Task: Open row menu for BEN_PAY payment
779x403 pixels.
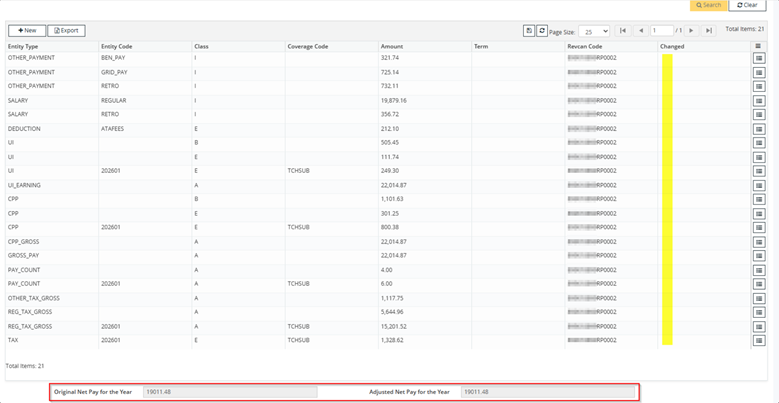Action: (759, 59)
